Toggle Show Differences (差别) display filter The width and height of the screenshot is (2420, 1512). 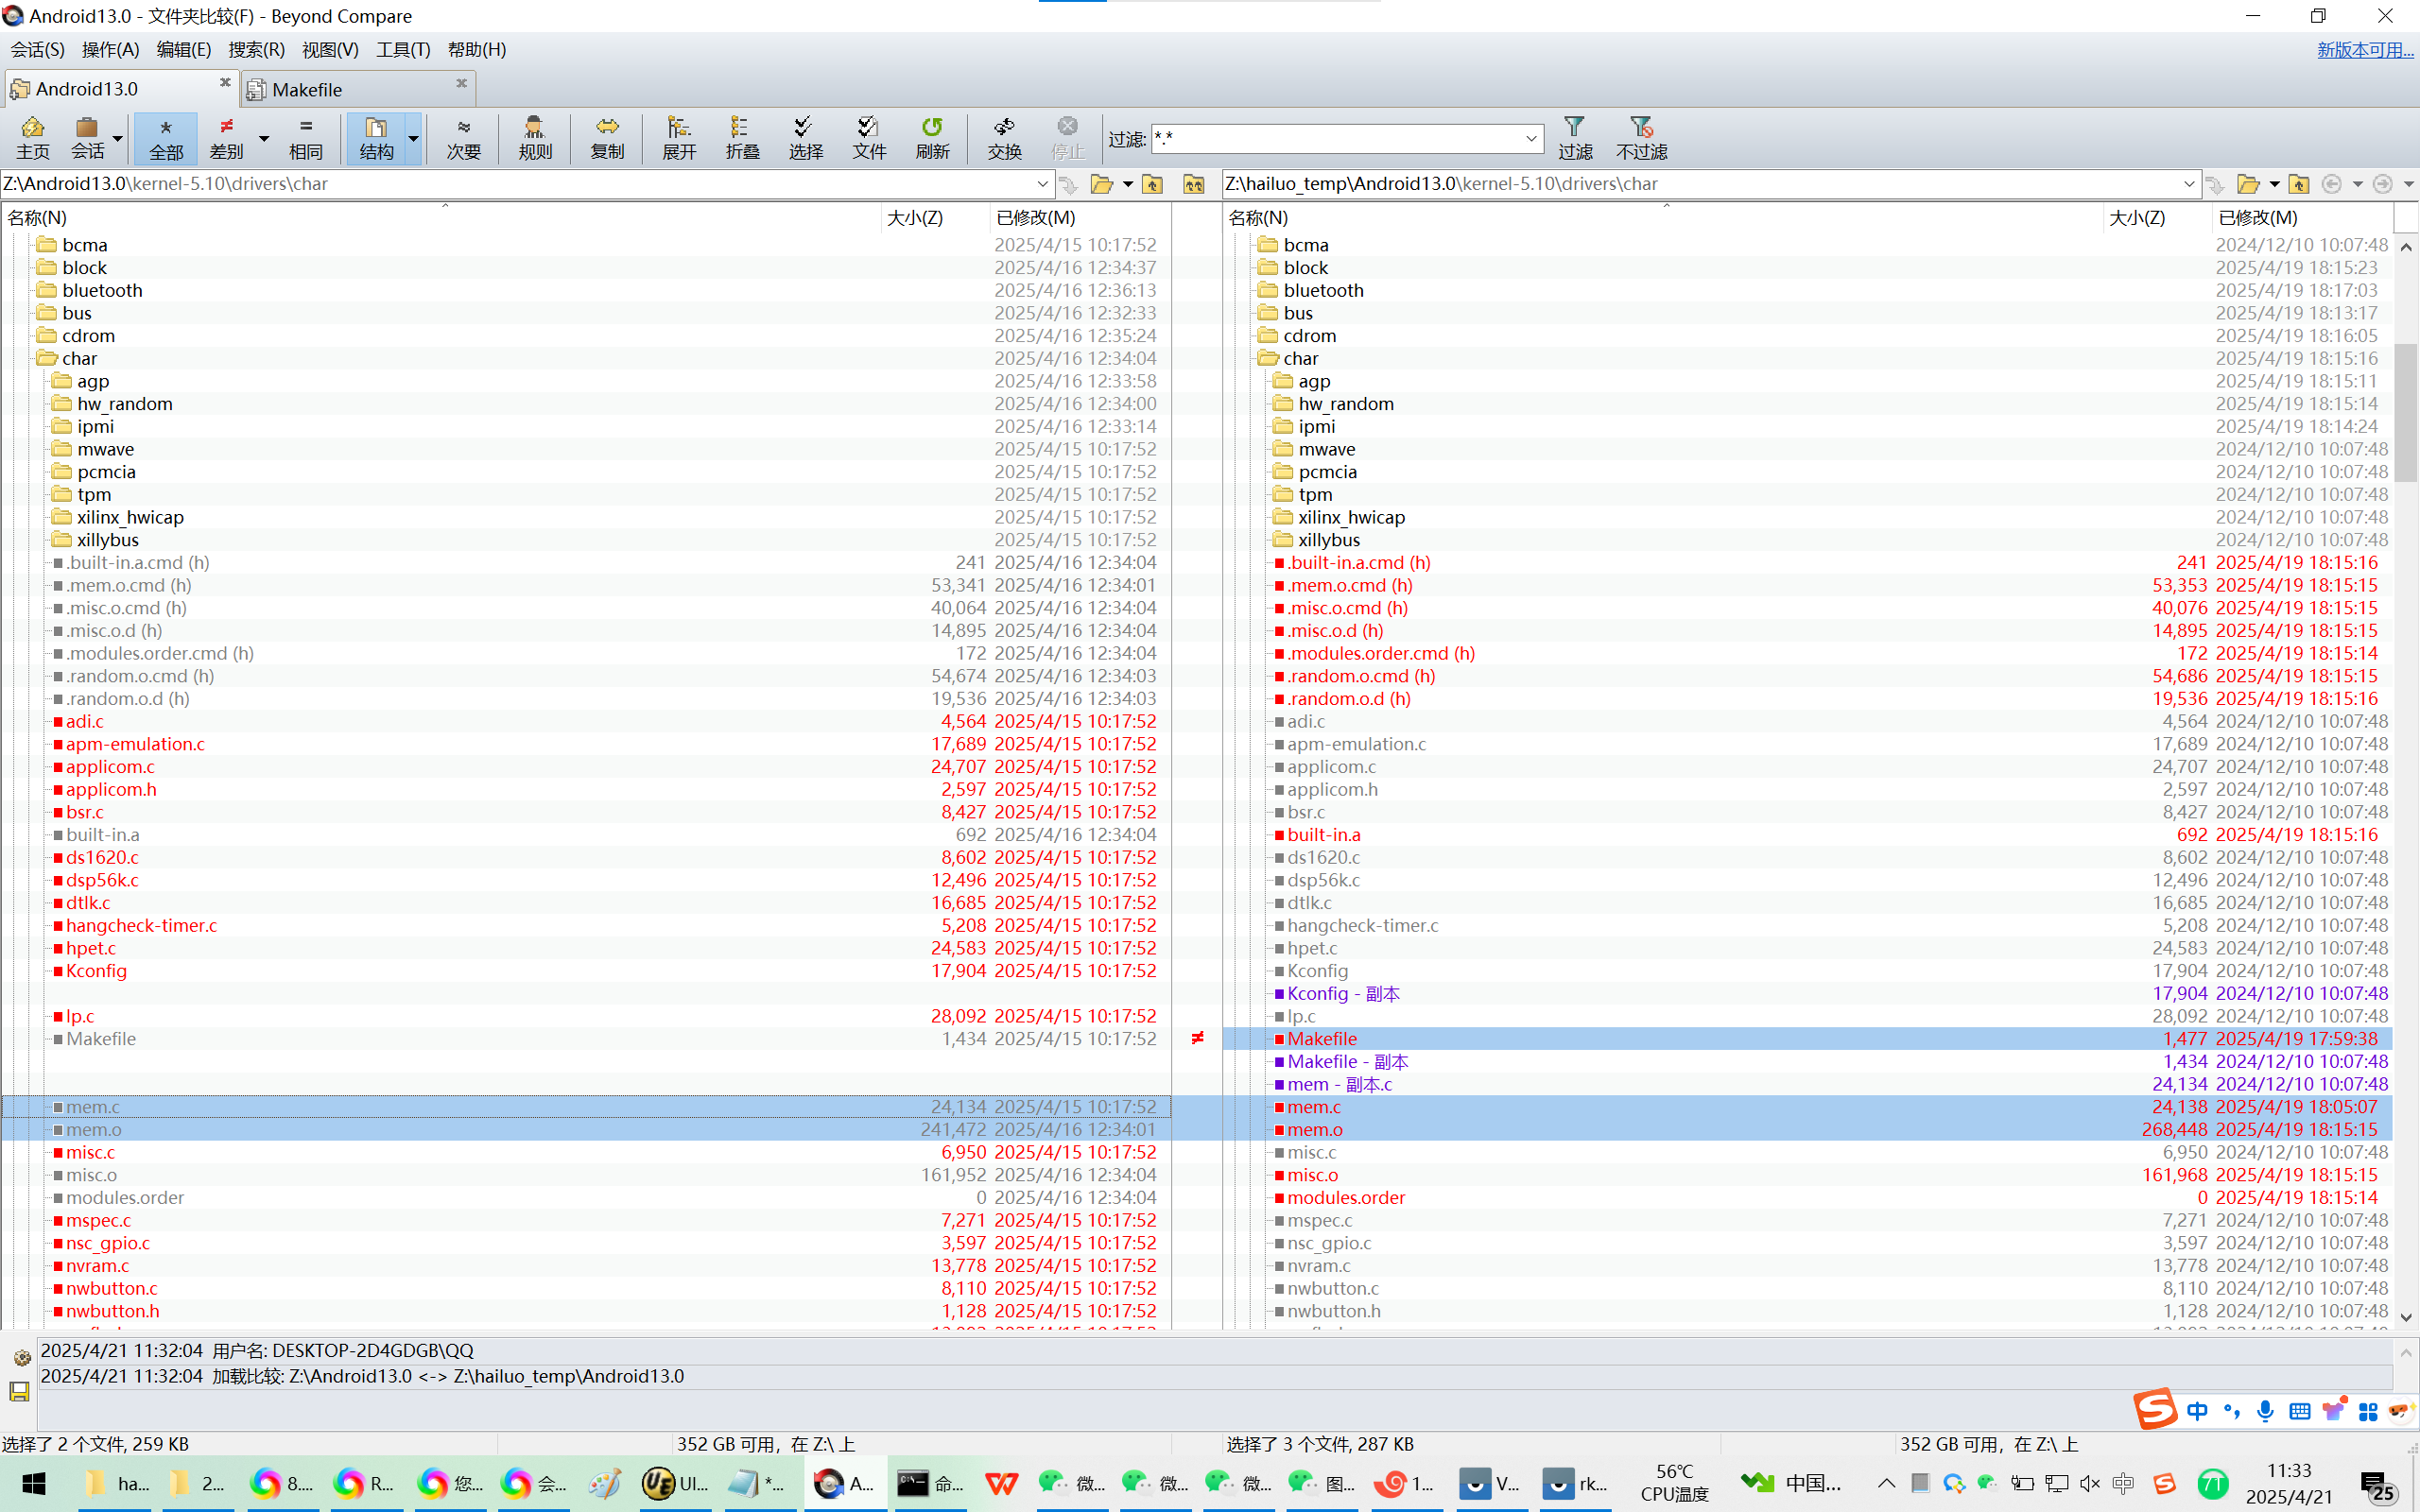click(x=227, y=138)
